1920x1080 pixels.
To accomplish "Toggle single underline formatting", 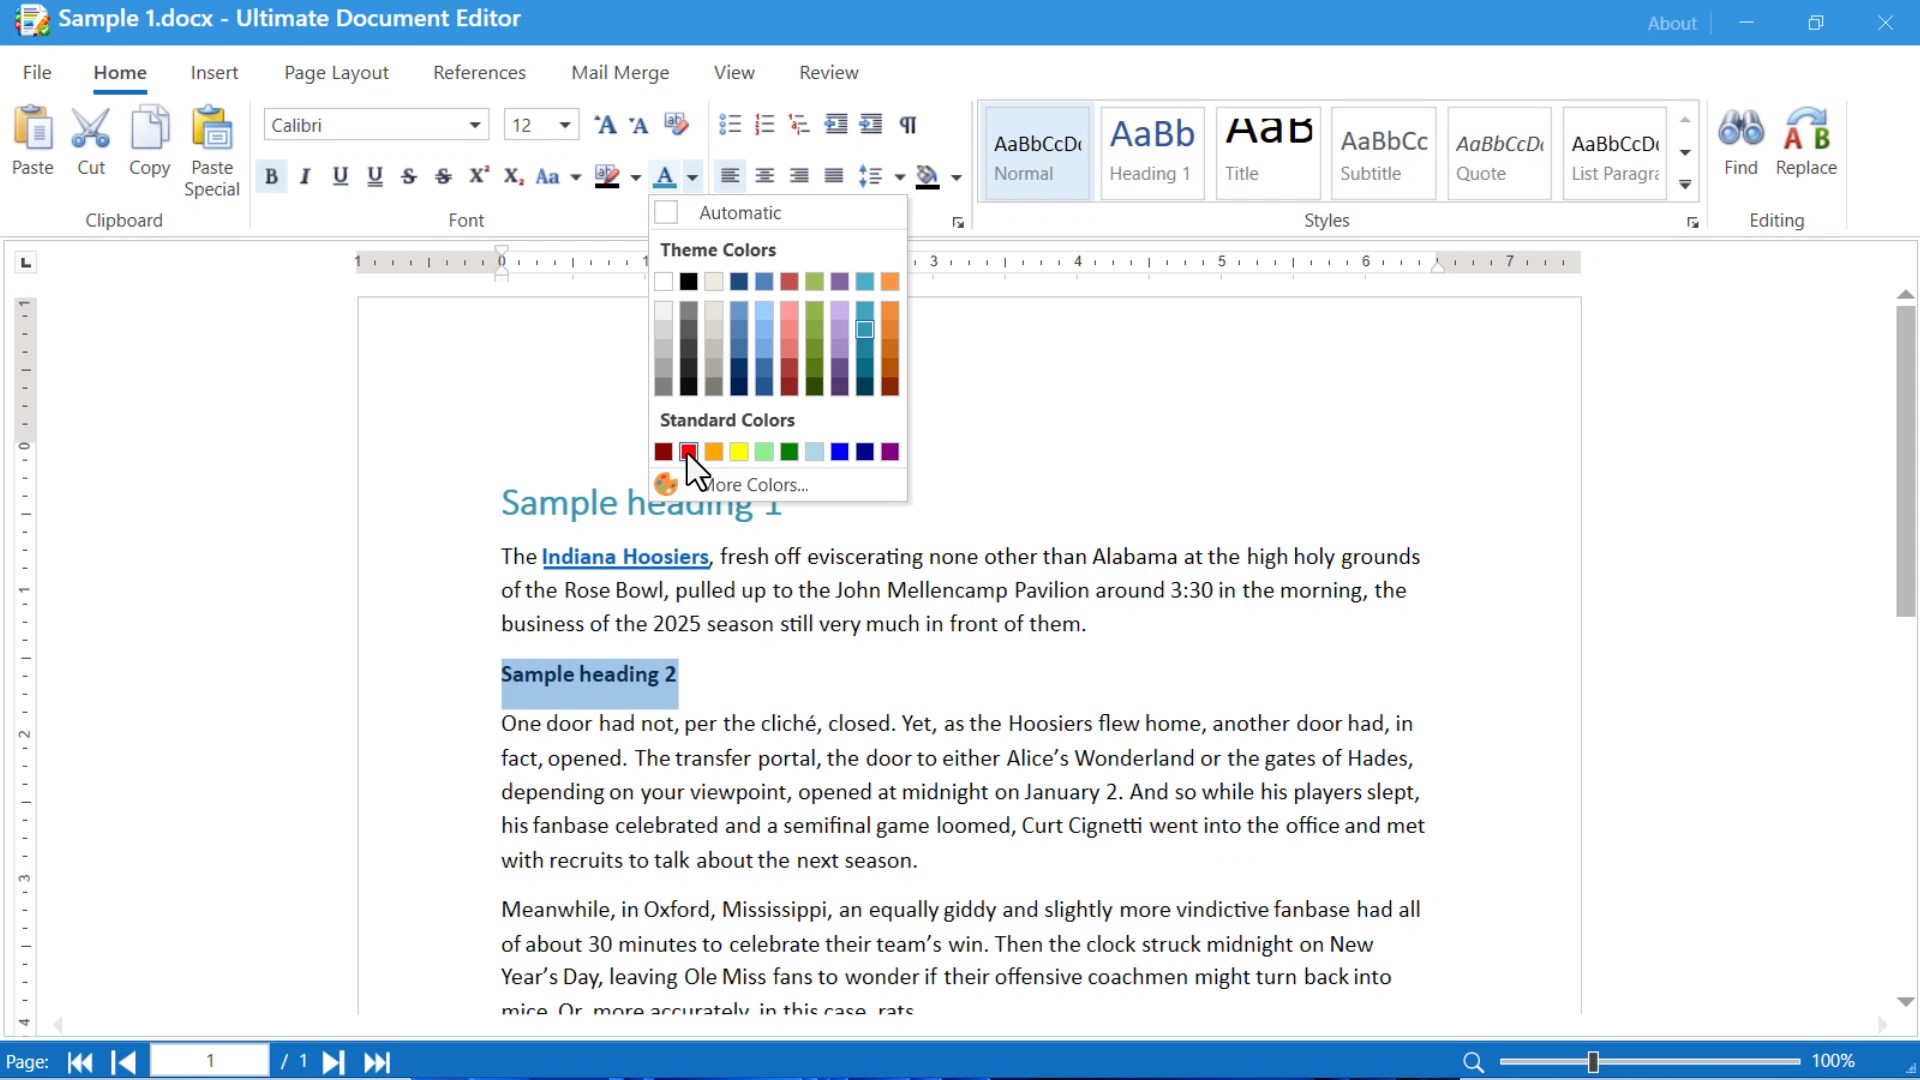I will [x=340, y=177].
